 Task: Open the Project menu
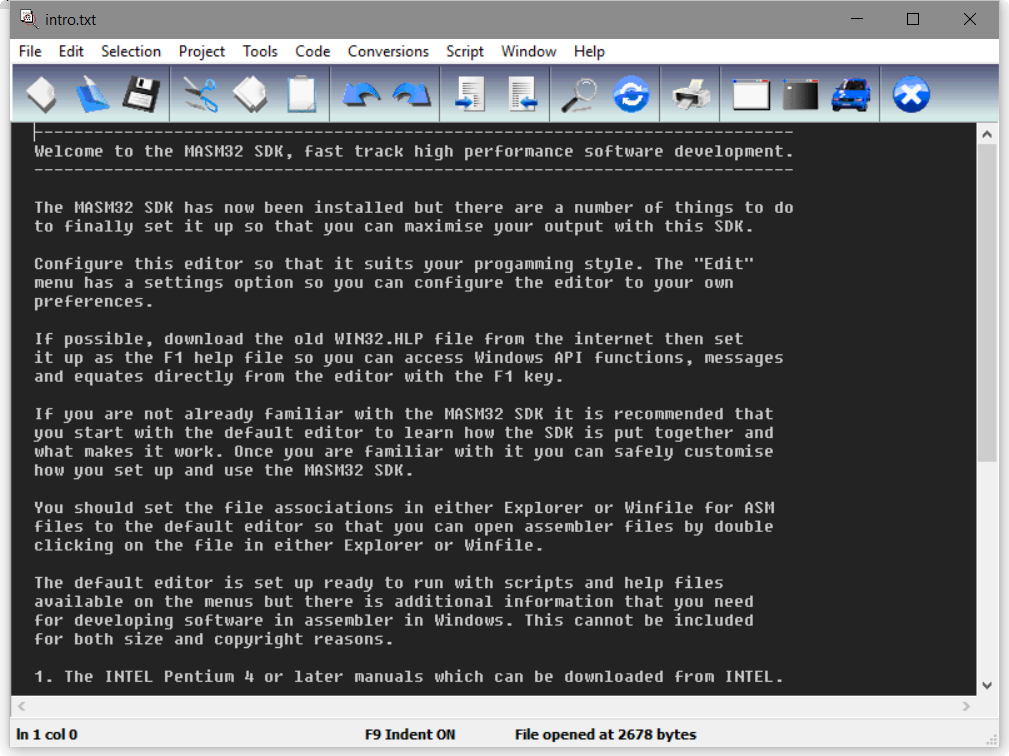pyautogui.click(x=201, y=51)
